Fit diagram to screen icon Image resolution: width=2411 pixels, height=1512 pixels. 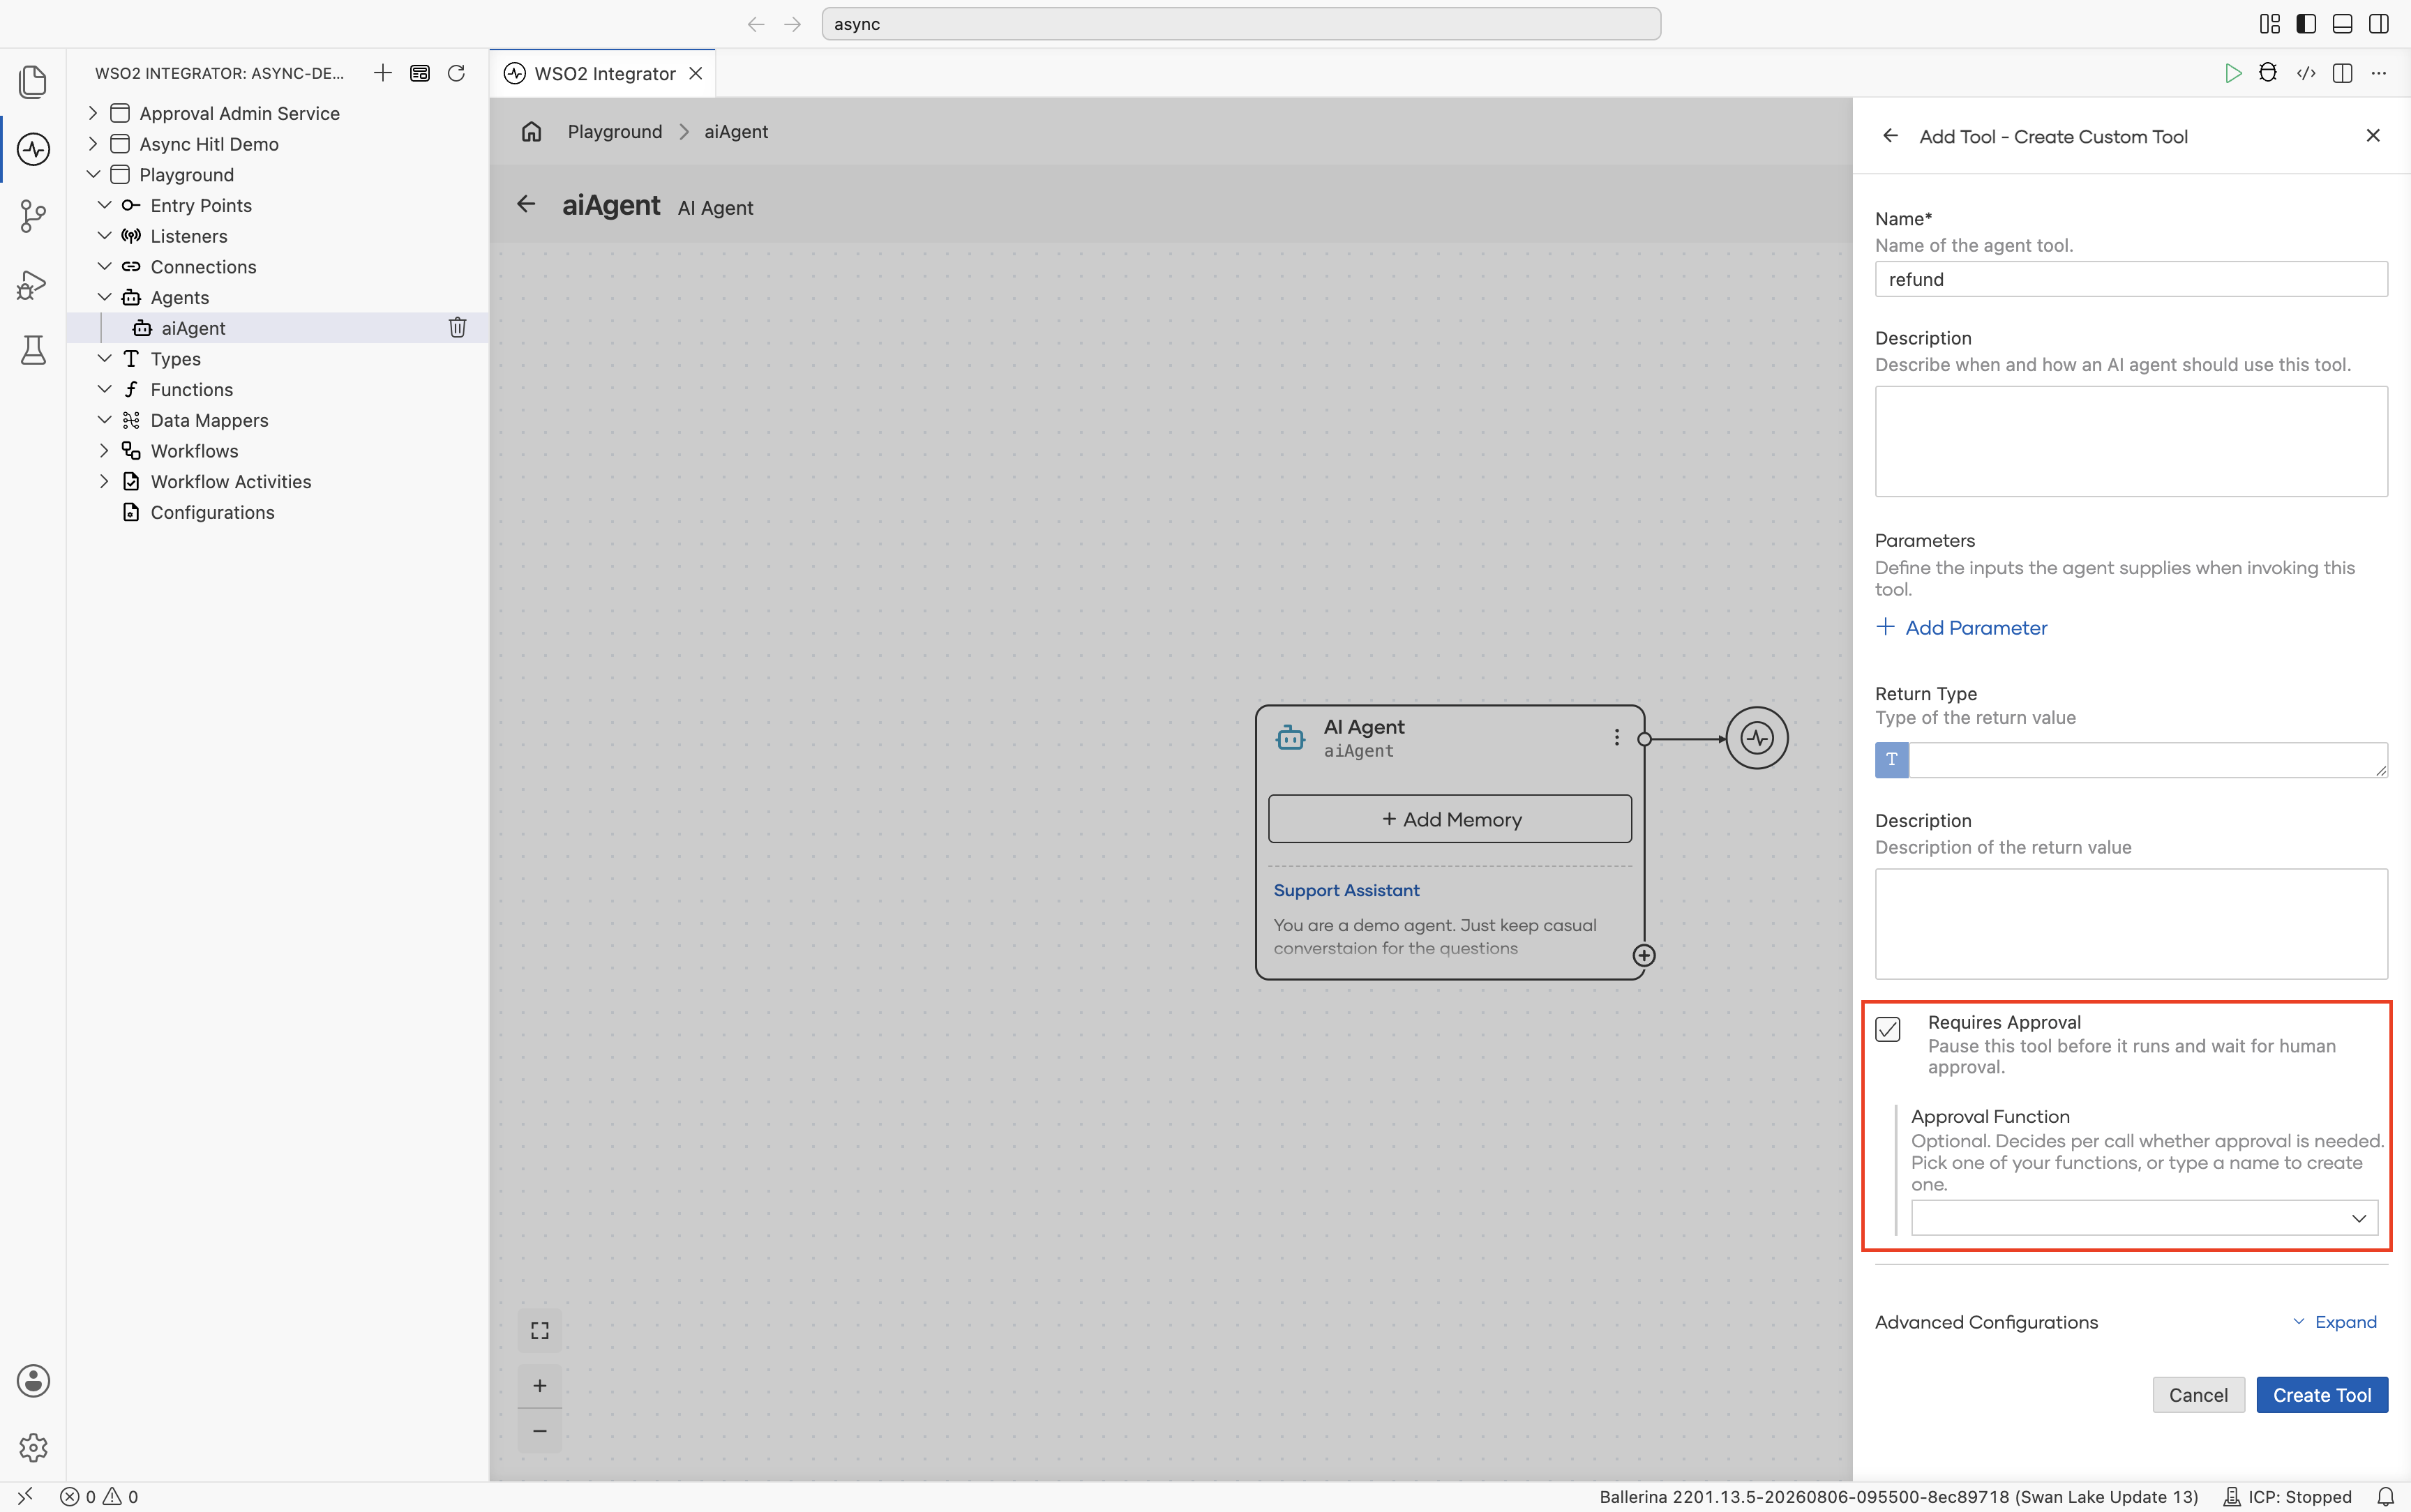(x=540, y=1331)
